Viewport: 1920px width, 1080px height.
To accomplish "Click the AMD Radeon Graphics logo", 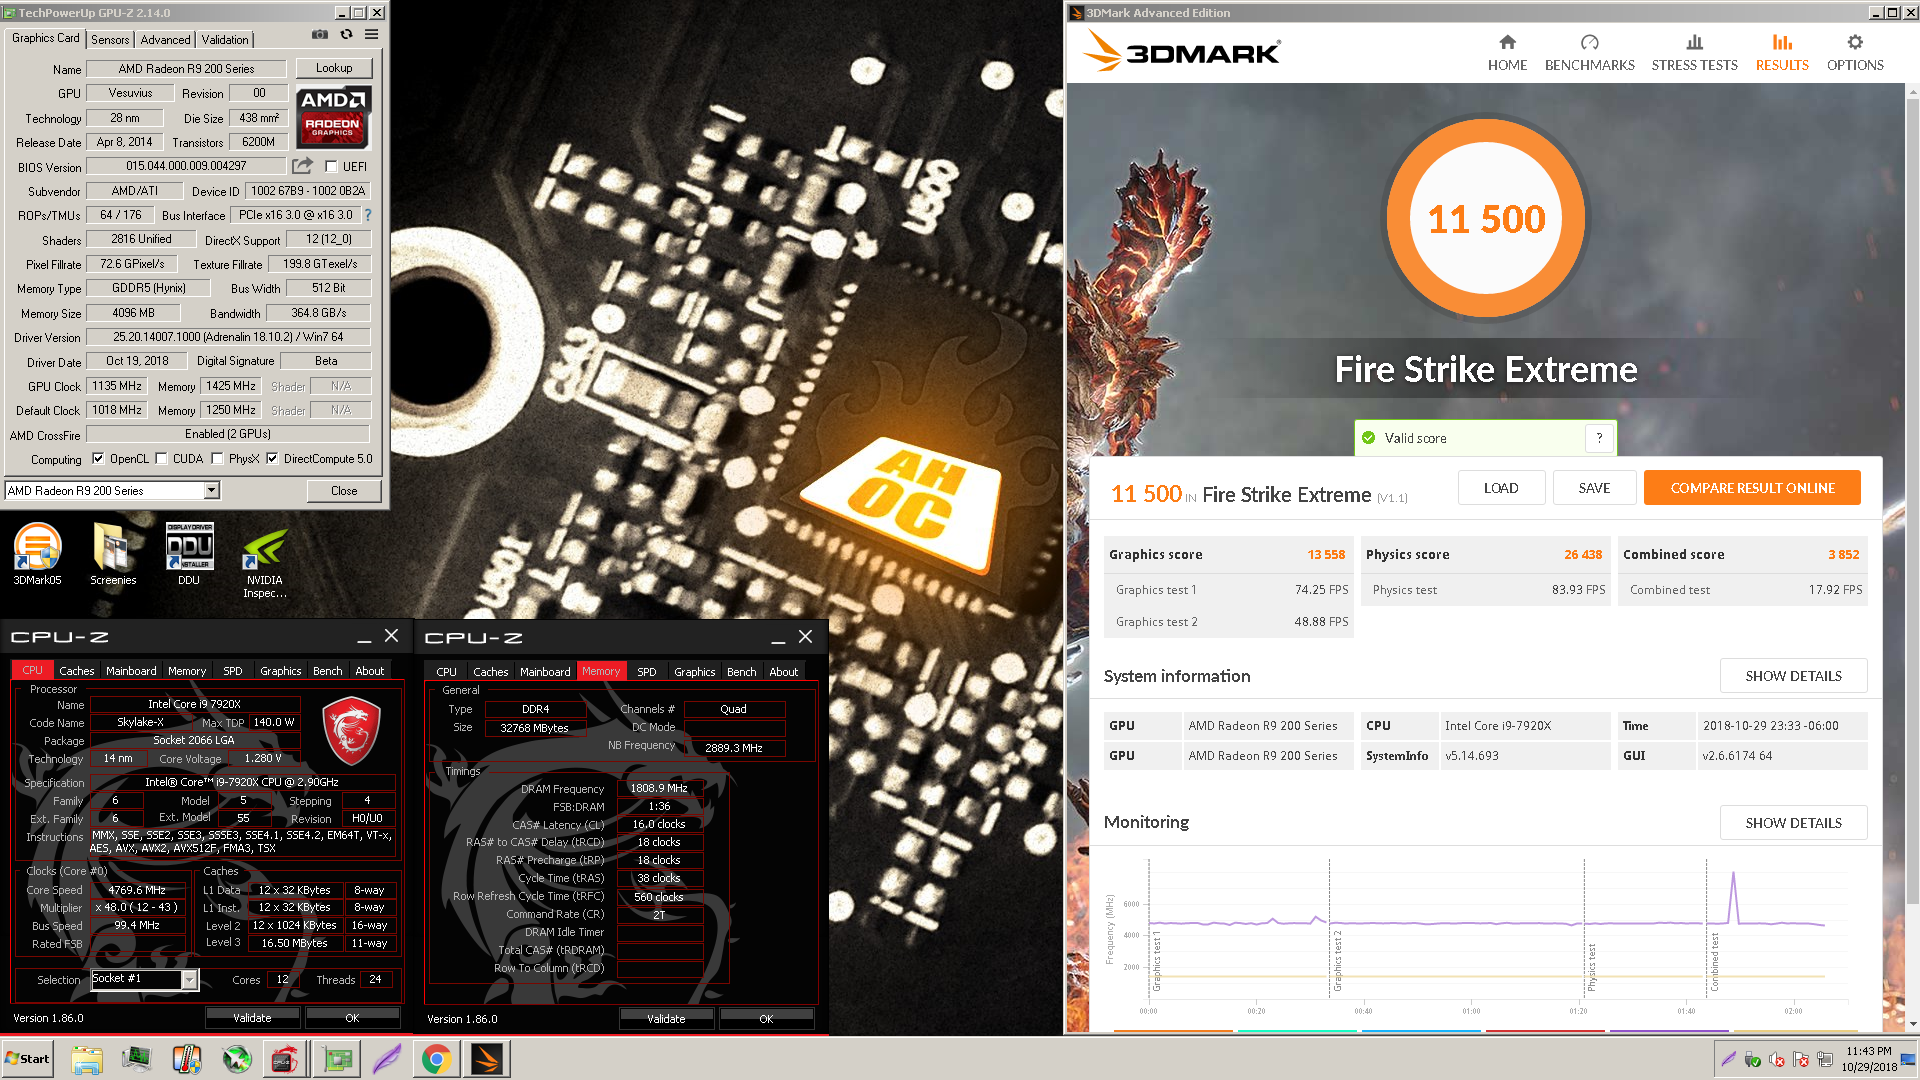I will [x=333, y=117].
